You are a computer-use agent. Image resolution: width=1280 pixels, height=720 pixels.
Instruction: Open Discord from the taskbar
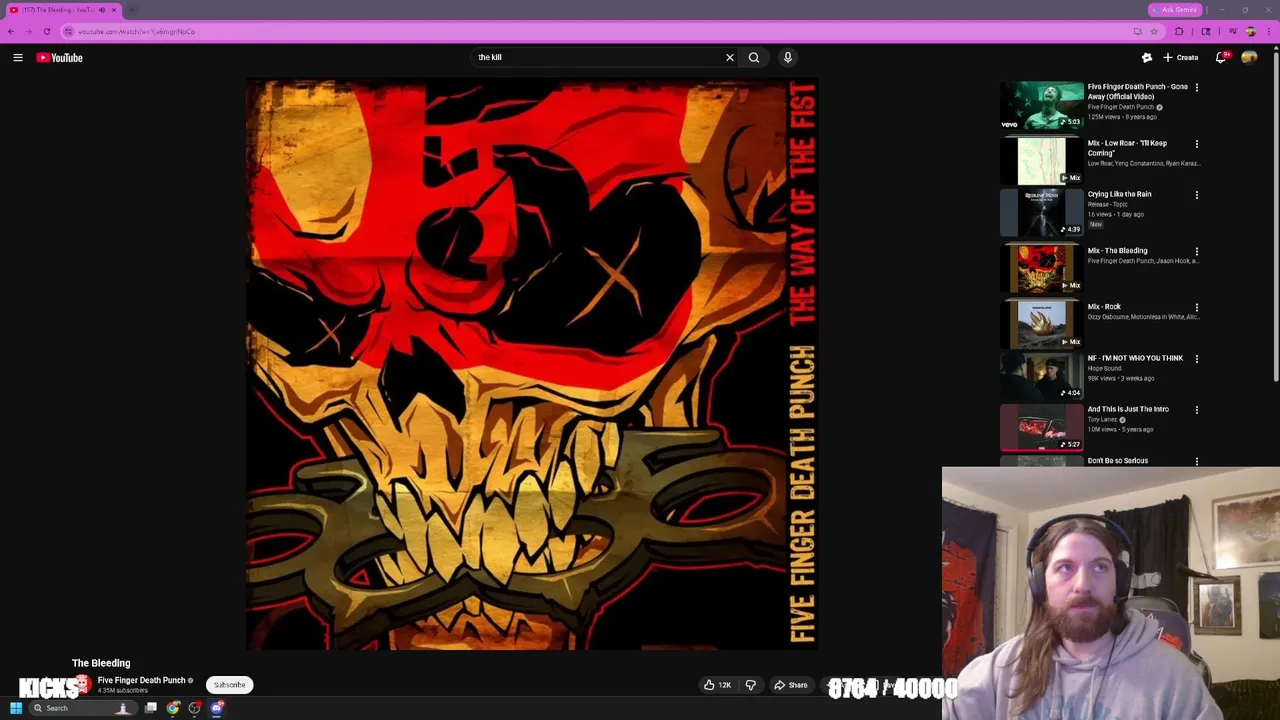pos(217,708)
